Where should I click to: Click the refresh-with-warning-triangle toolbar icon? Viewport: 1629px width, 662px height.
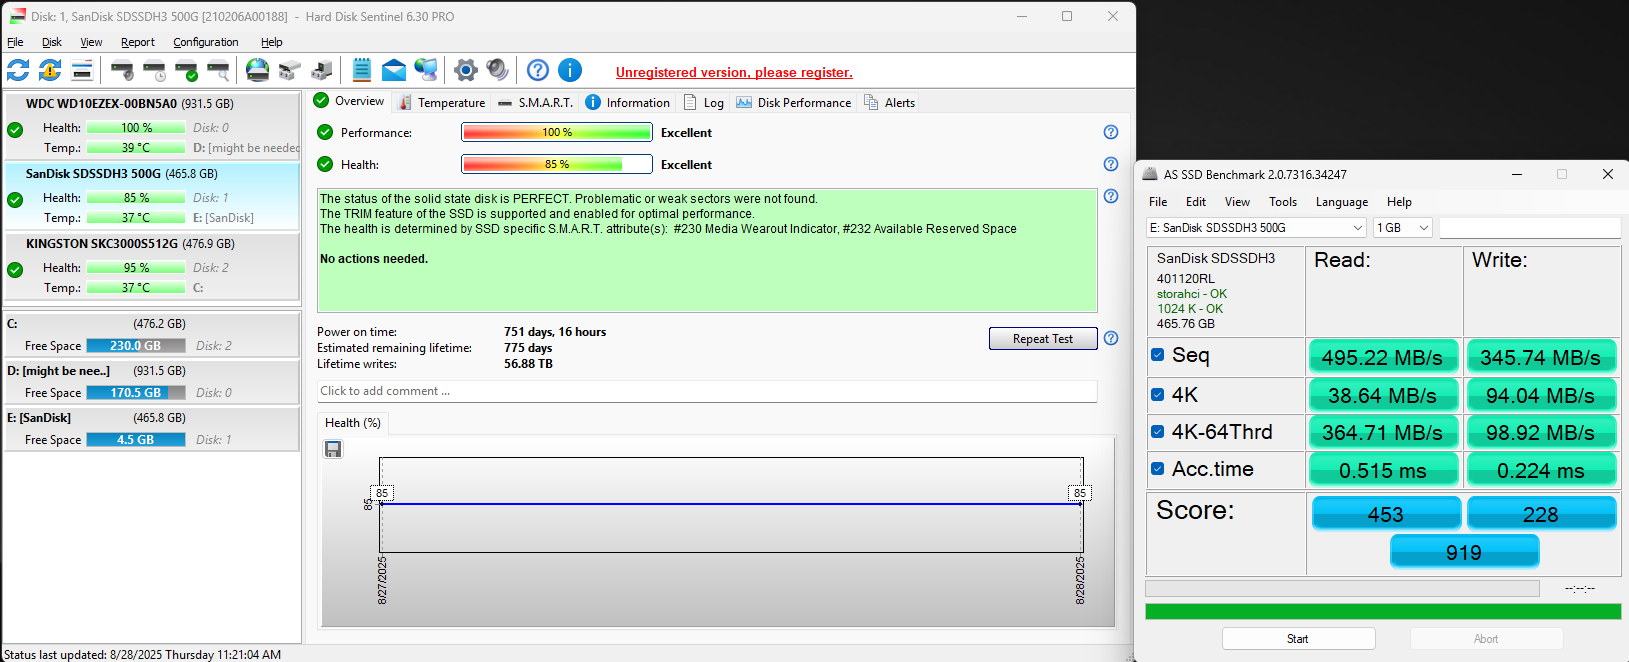tap(50, 70)
